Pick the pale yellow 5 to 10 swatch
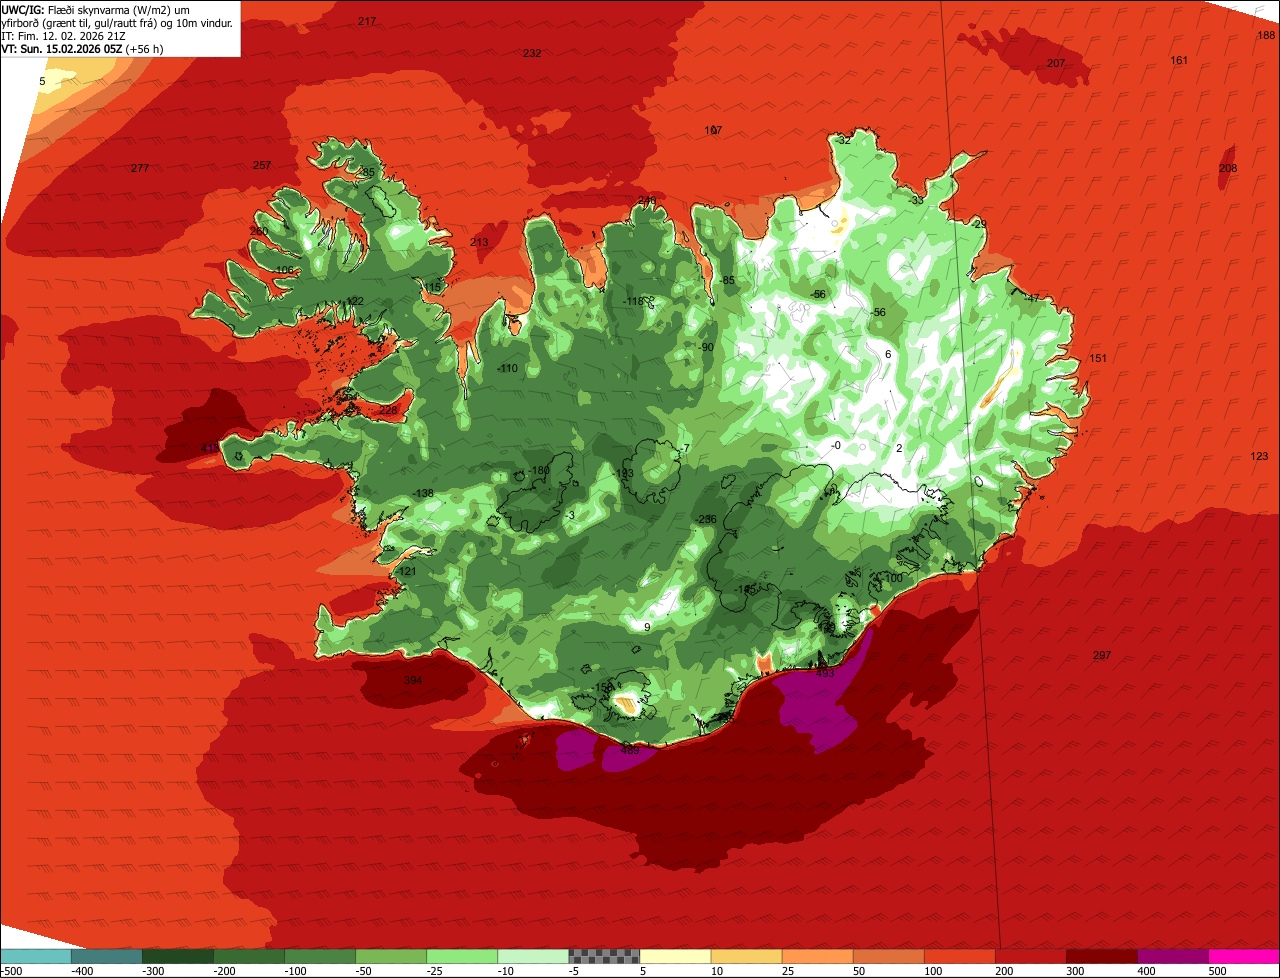Image resolution: width=1280 pixels, height=978 pixels. [x=675, y=956]
